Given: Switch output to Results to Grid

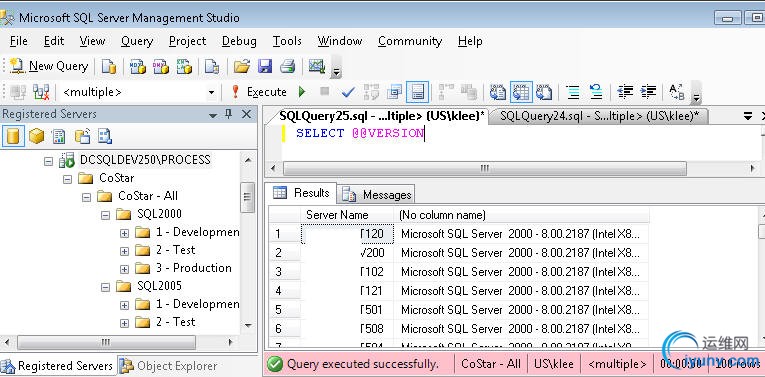Looking at the screenshot, I should click(521, 92).
